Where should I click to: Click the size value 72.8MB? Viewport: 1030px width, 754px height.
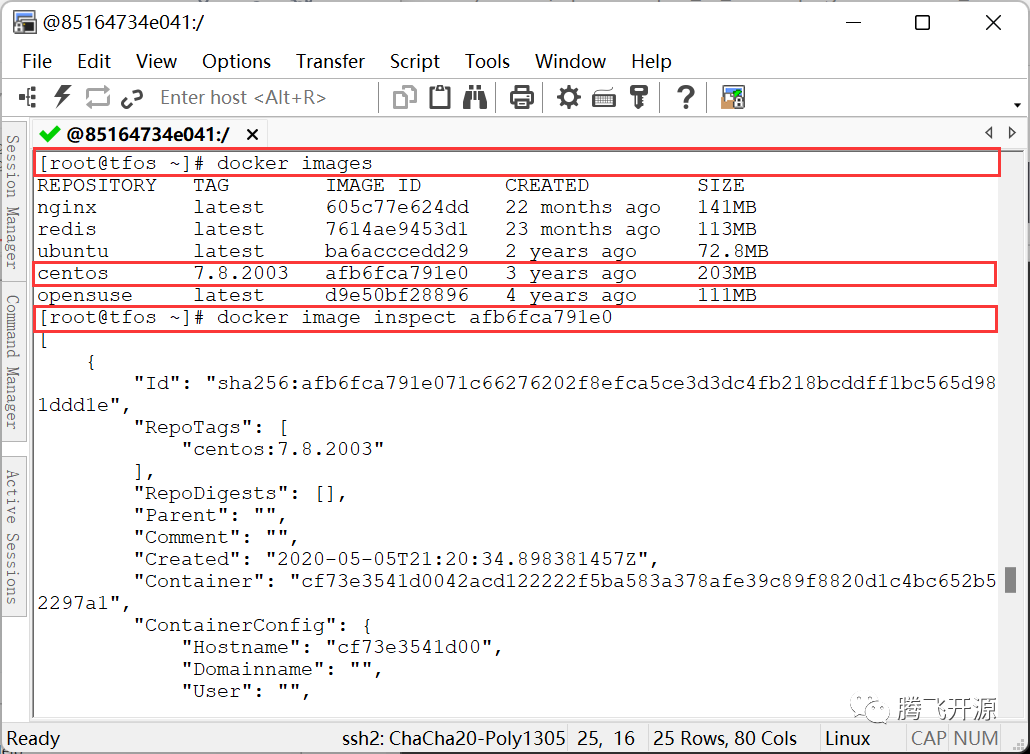click(732, 251)
